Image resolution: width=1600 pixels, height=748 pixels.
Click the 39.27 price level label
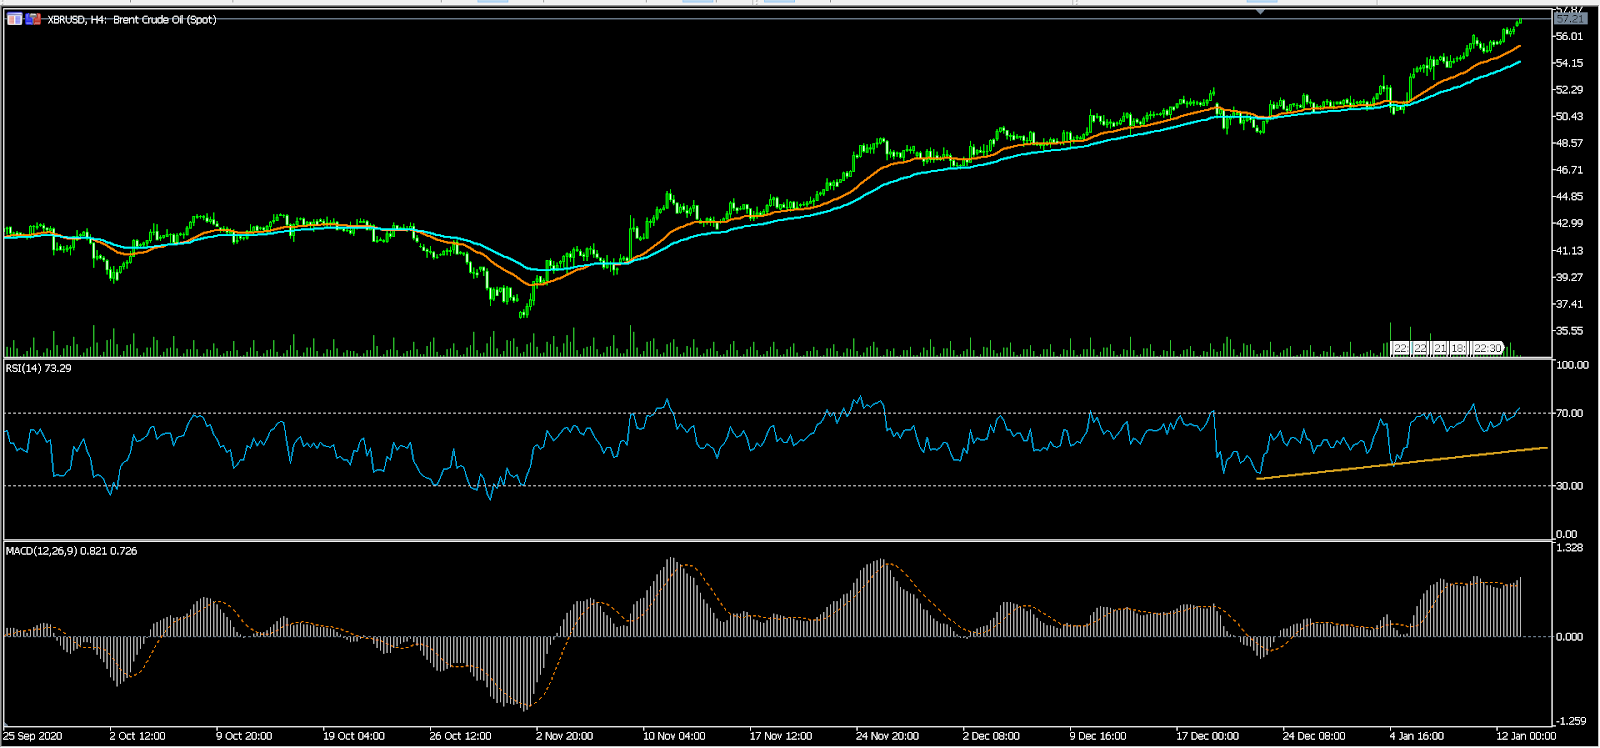tap(1569, 277)
